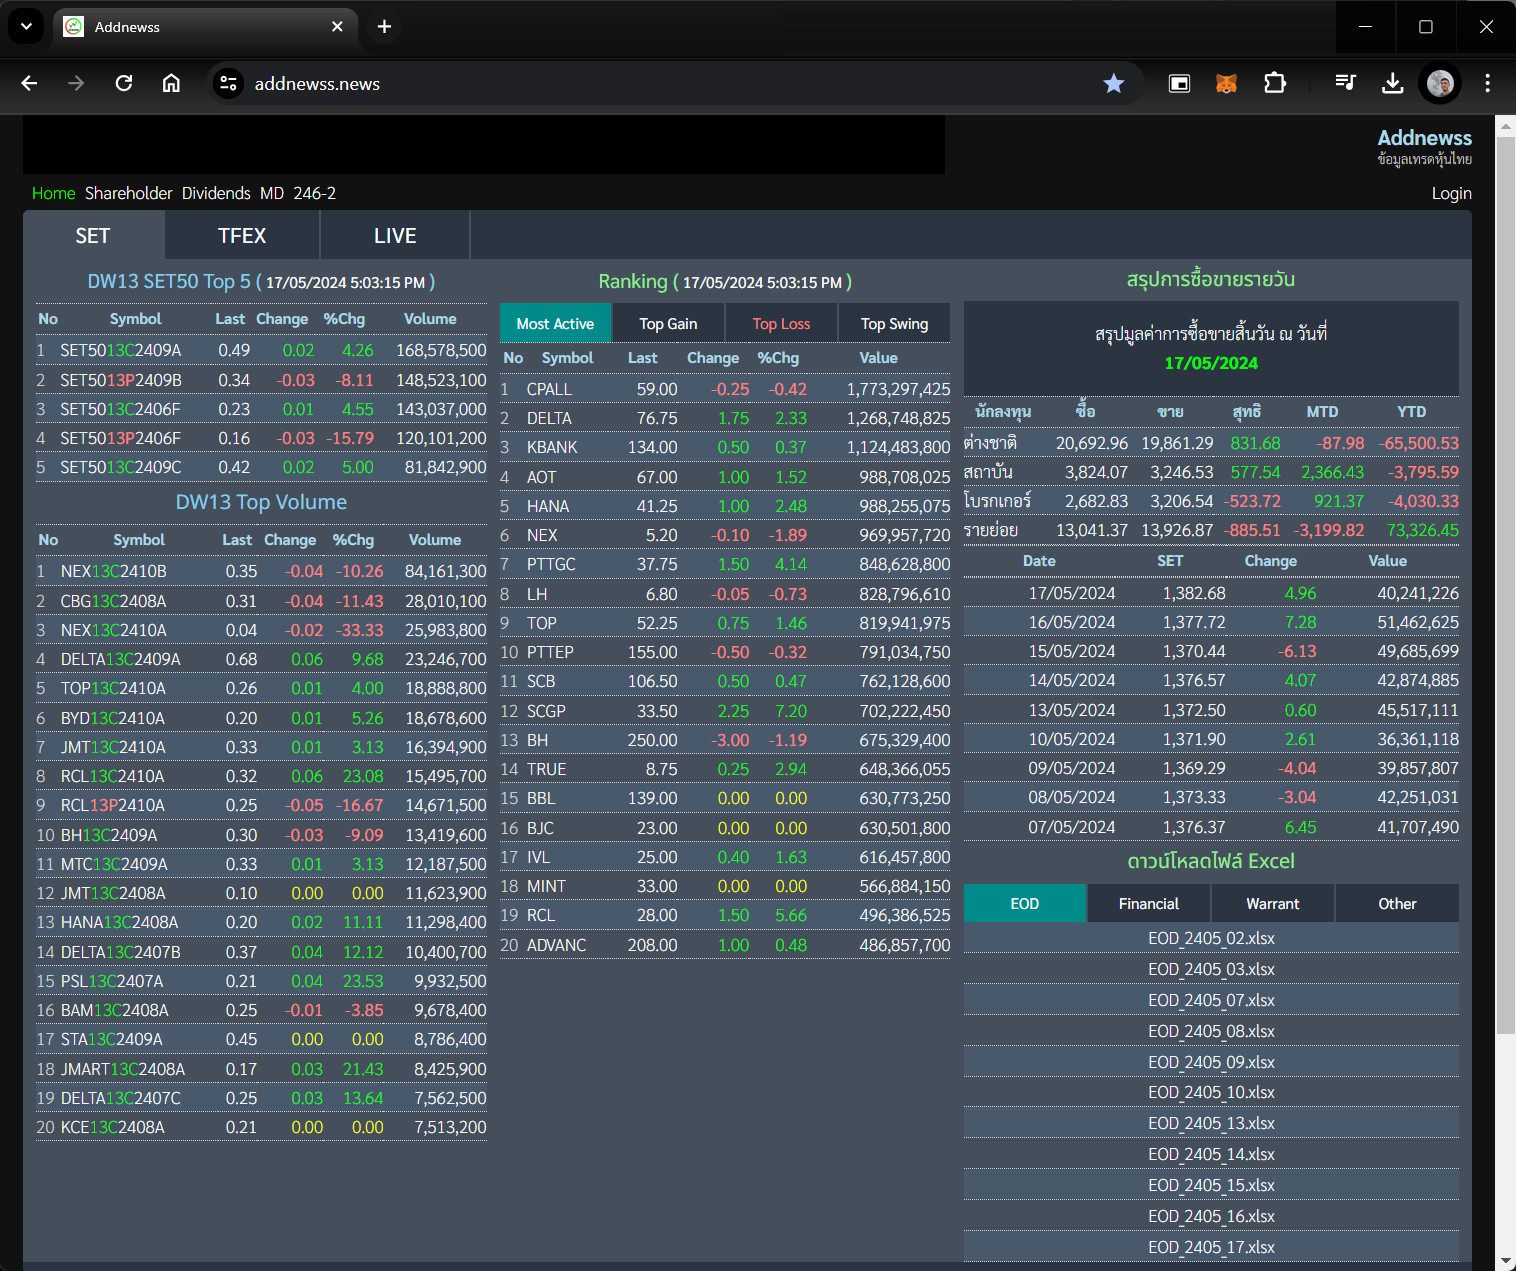This screenshot has width=1516, height=1271.
Task: Select the Top Loss ranking tab
Action: point(781,323)
